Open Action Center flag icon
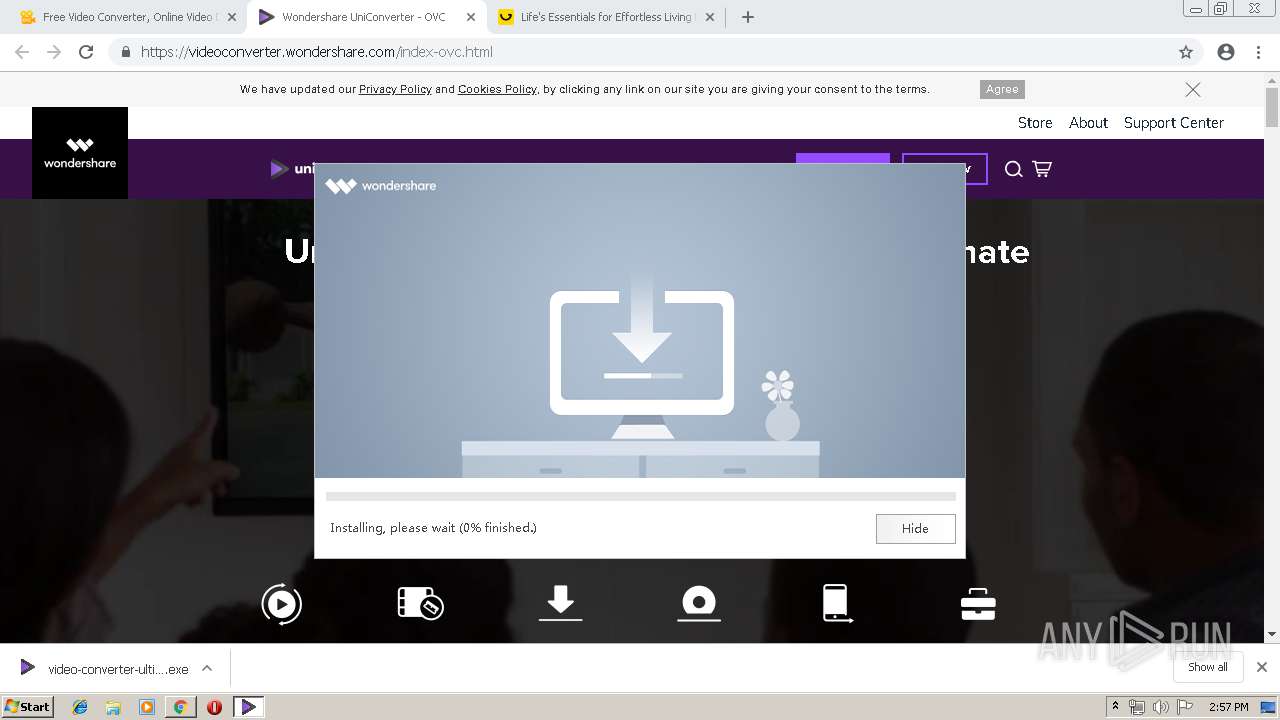The width and height of the screenshot is (1280, 720). tap(1185, 707)
